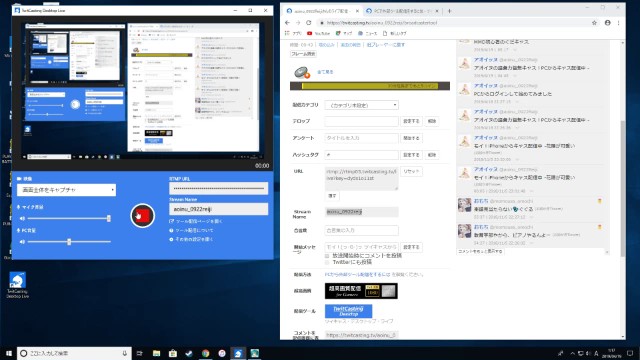Reload the browser page
Image resolution: width=640 pixels, height=360 pixels.
309,23
